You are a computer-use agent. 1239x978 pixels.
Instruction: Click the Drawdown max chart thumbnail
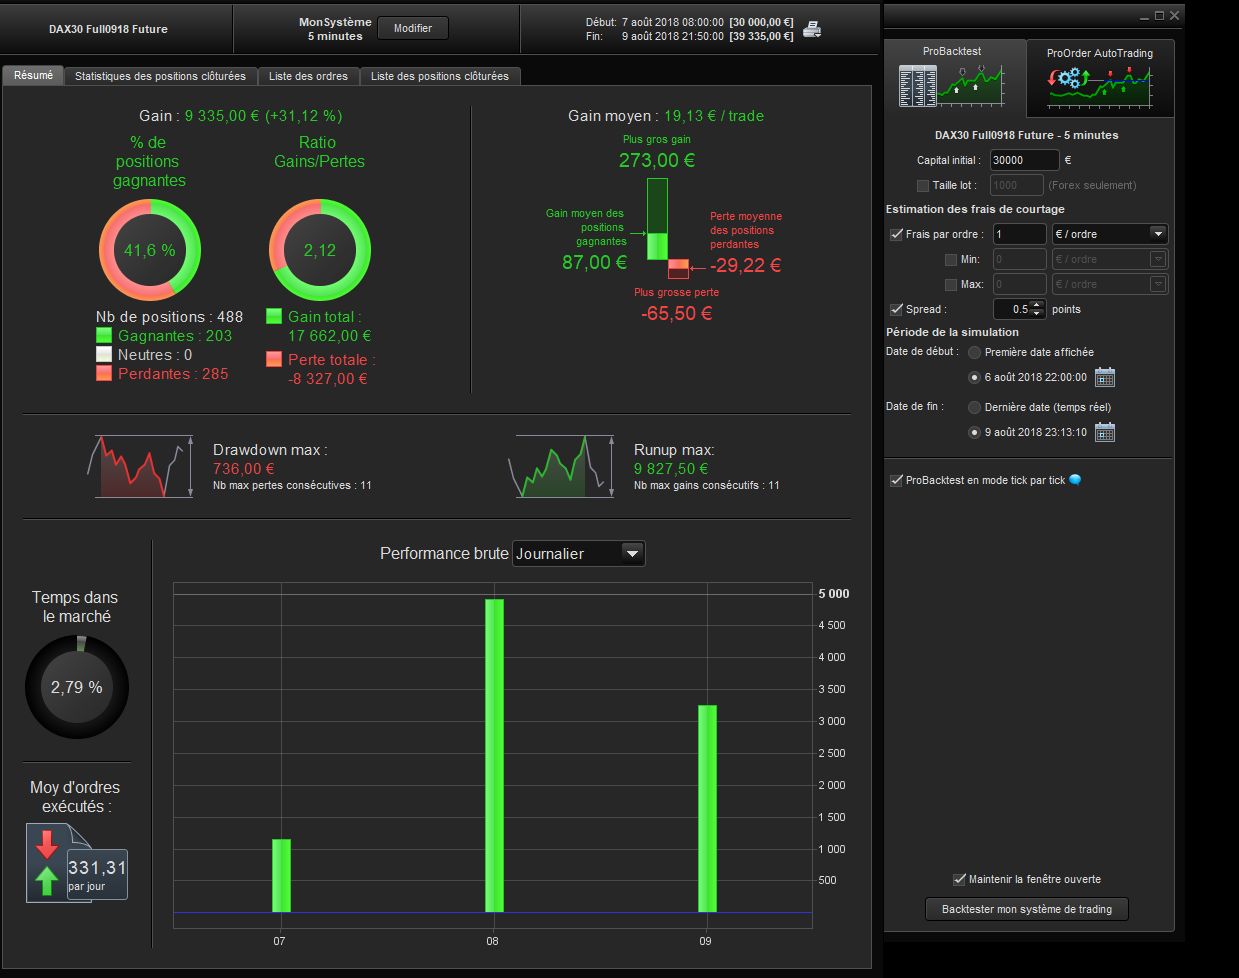click(x=141, y=466)
